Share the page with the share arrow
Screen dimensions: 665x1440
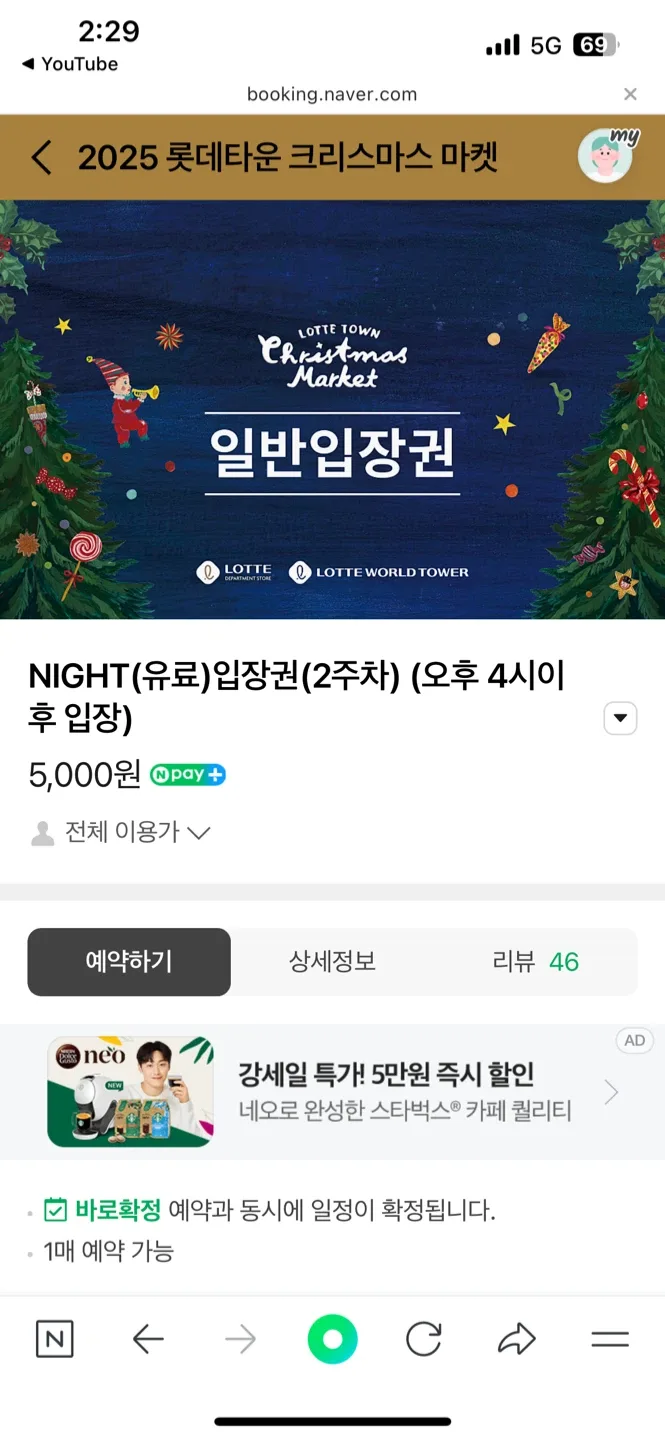tap(517, 1339)
